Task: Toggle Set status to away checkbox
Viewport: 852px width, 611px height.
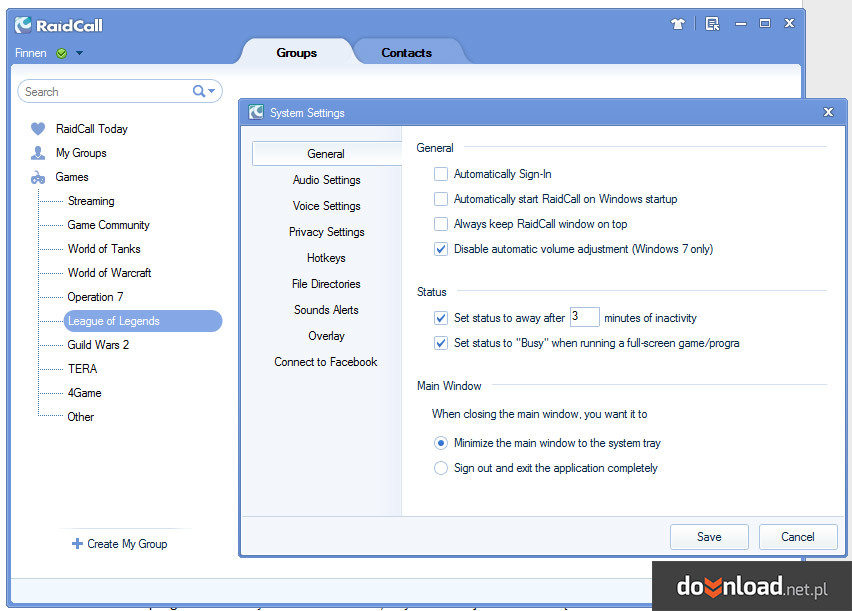Action: click(x=441, y=318)
